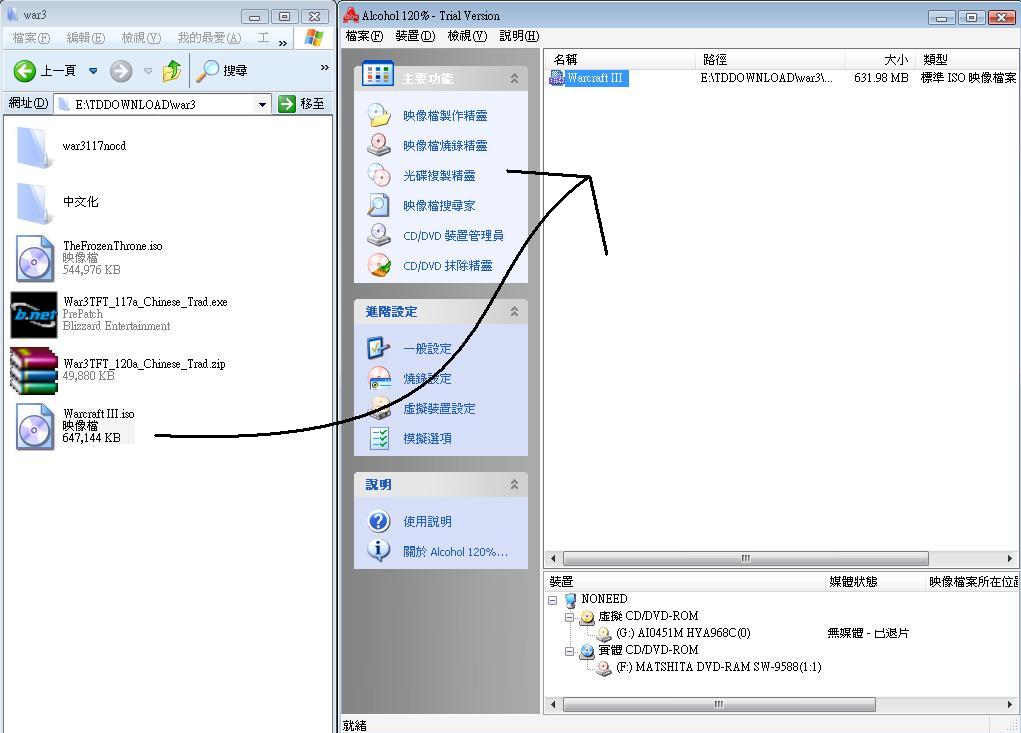Select TheFrozenThrone.iso disc icon
This screenshot has height=733, width=1021.
tap(35, 258)
